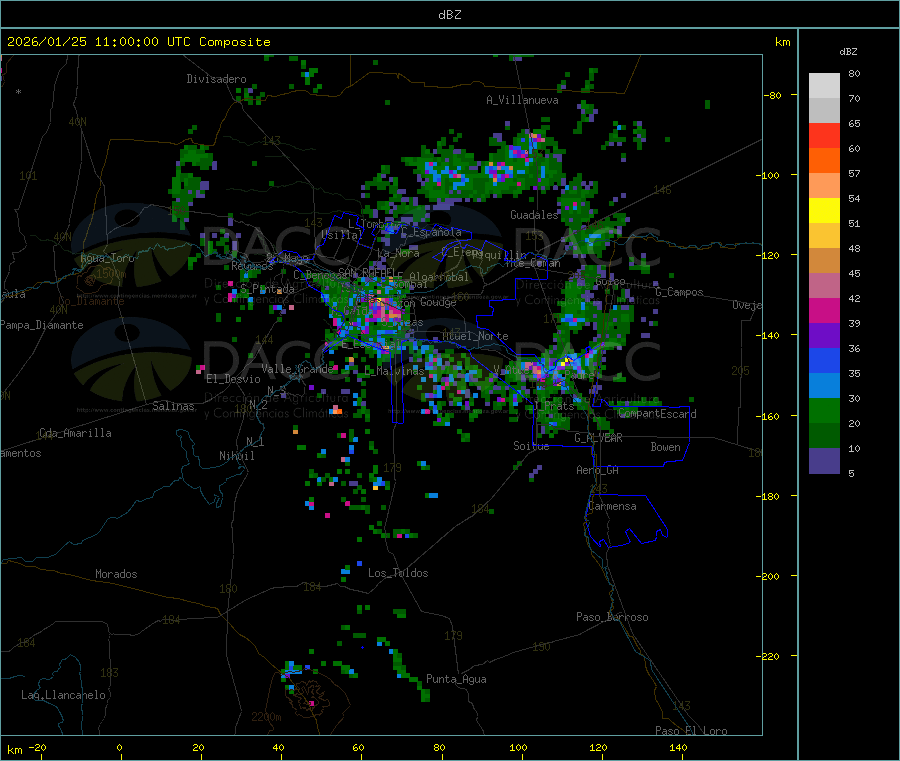
Task: Click the -120 tick on the right axis
Action: tap(768, 255)
